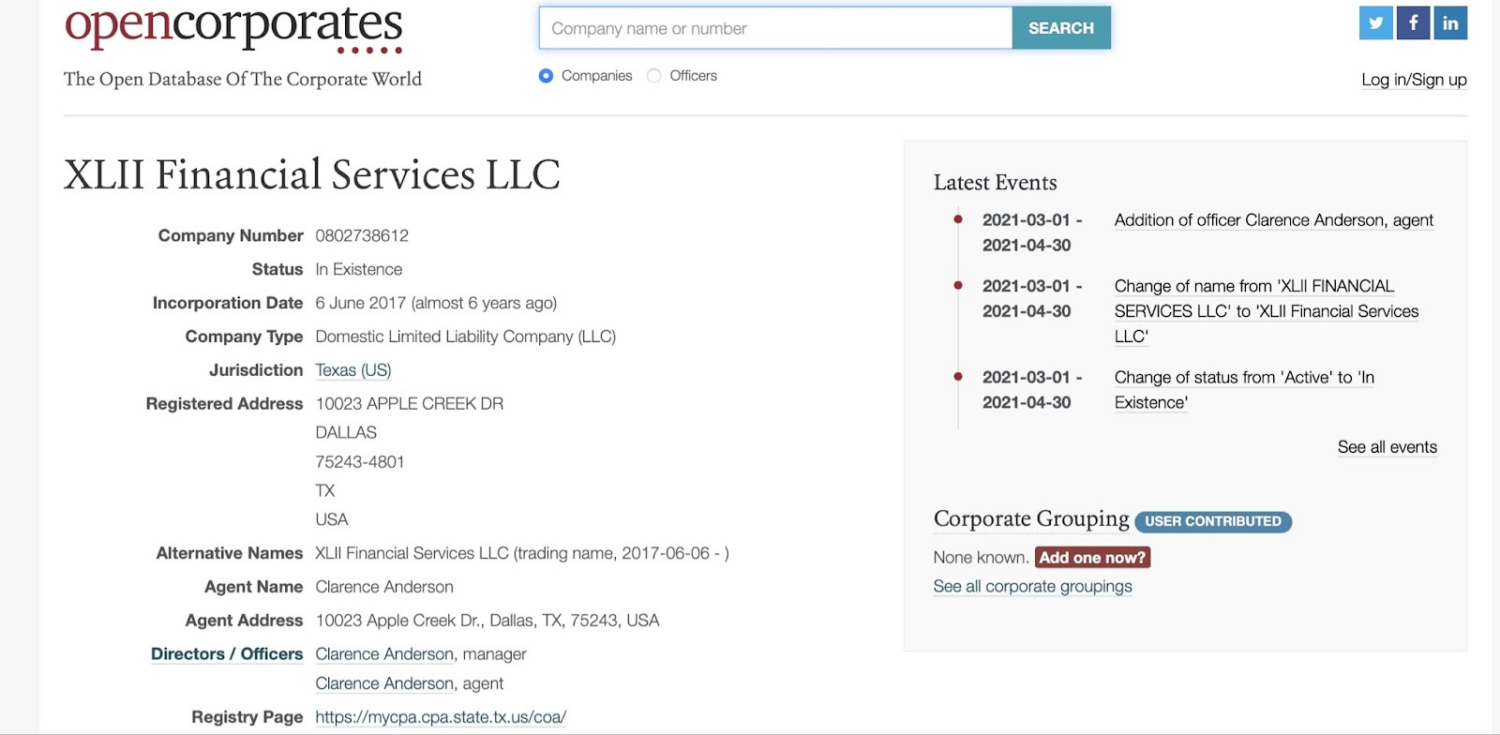This screenshot has height=735, width=1500.
Task: Click the company number 0802738612
Action: (x=362, y=236)
